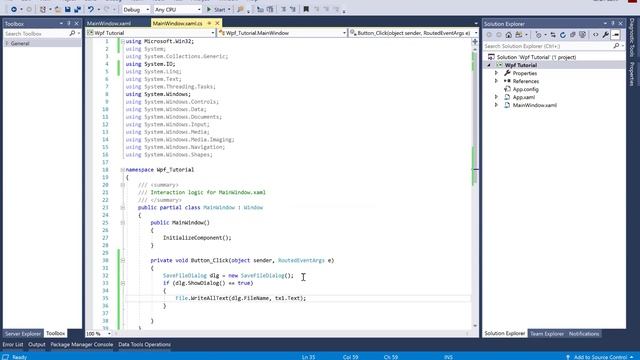Collapse the Button_Click method outline
Viewport: 640px width, 360px height.
pyautogui.click(x=122, y=260)
